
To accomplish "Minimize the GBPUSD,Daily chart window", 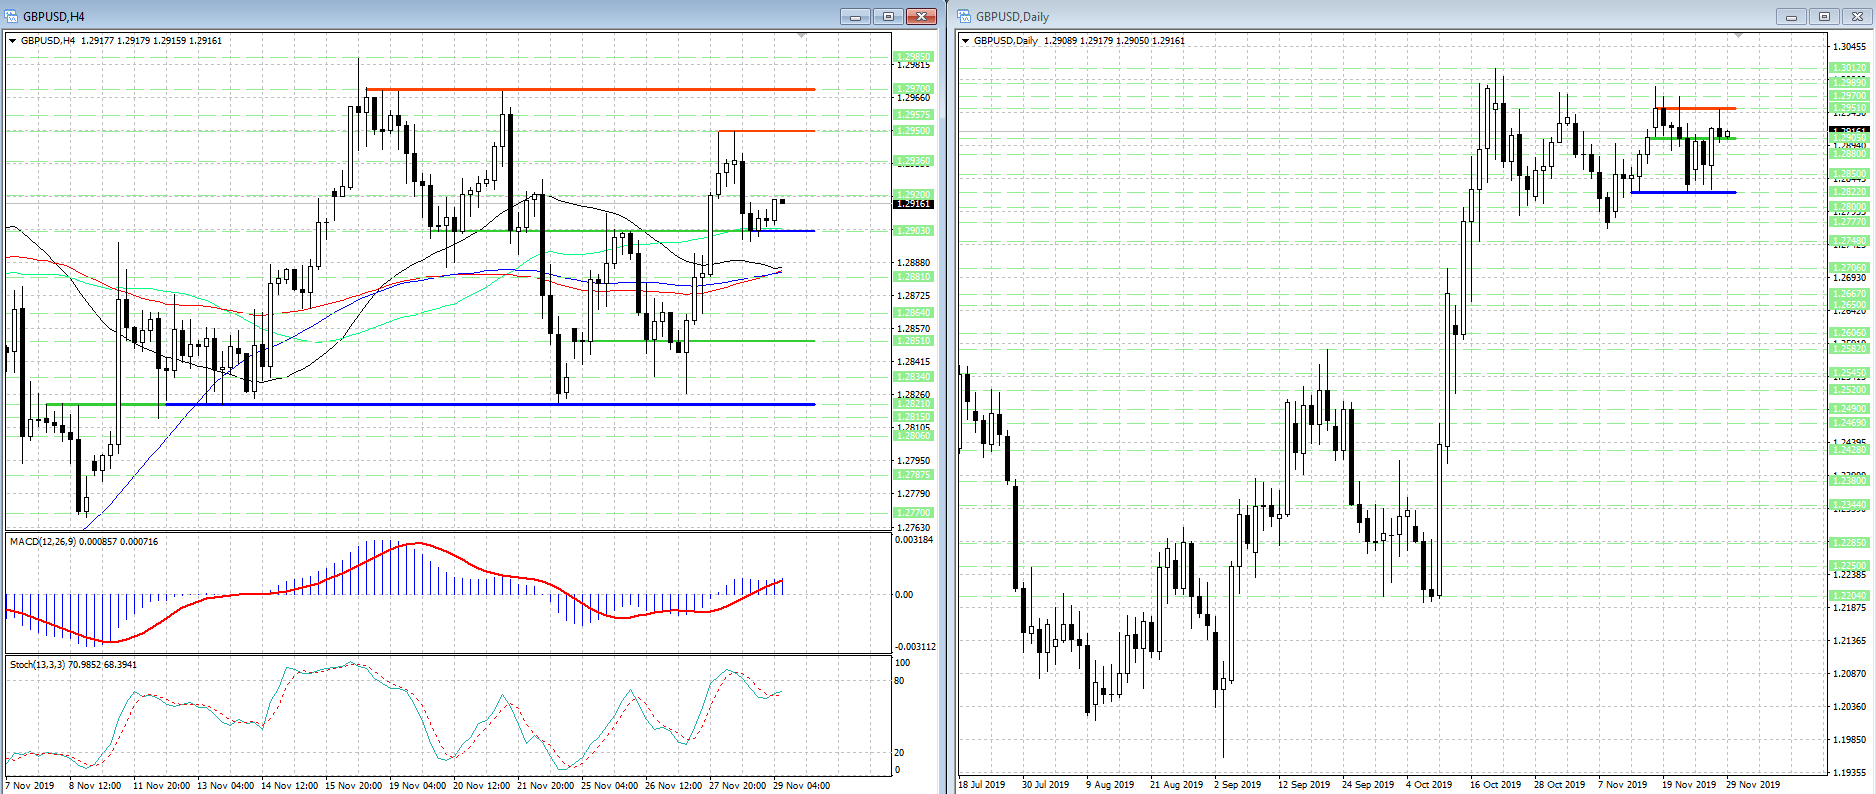I will (x=1791, y=16).
